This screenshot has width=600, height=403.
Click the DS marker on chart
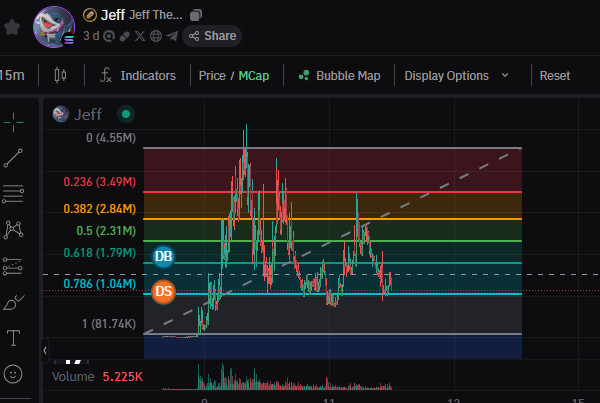click(x=164, y=292)
